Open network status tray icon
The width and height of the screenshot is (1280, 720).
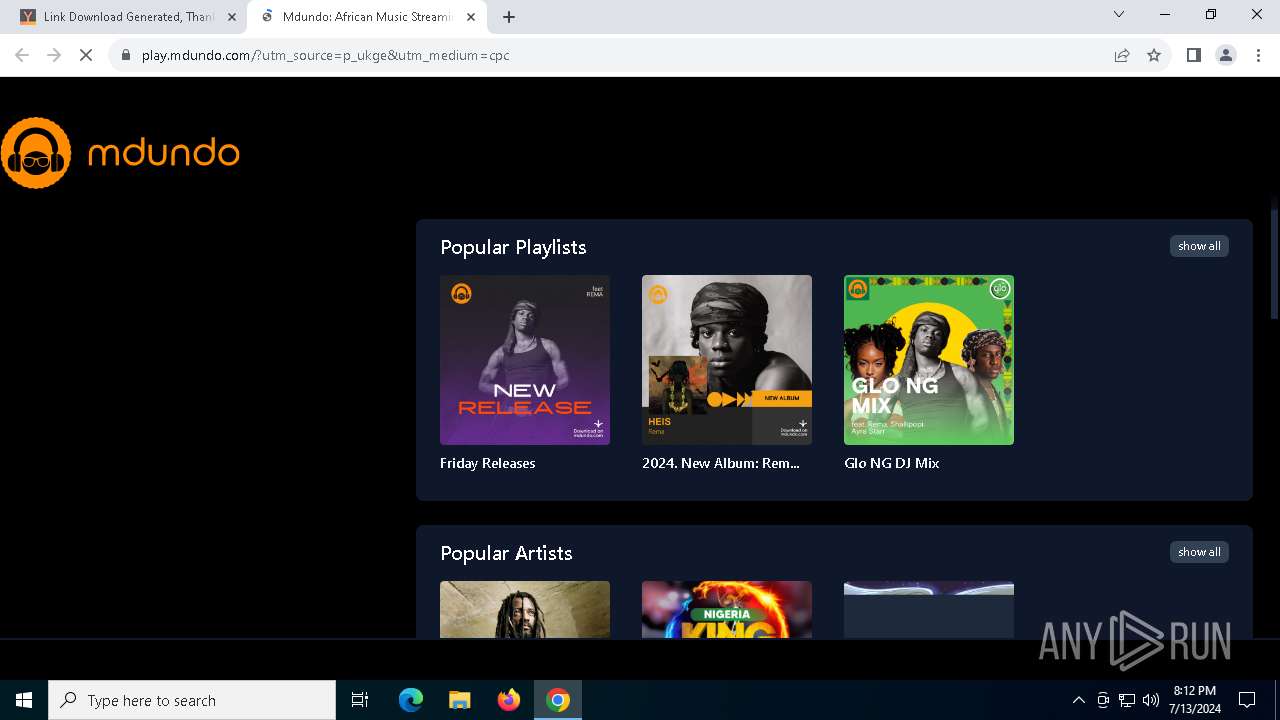coord(1127,700)
